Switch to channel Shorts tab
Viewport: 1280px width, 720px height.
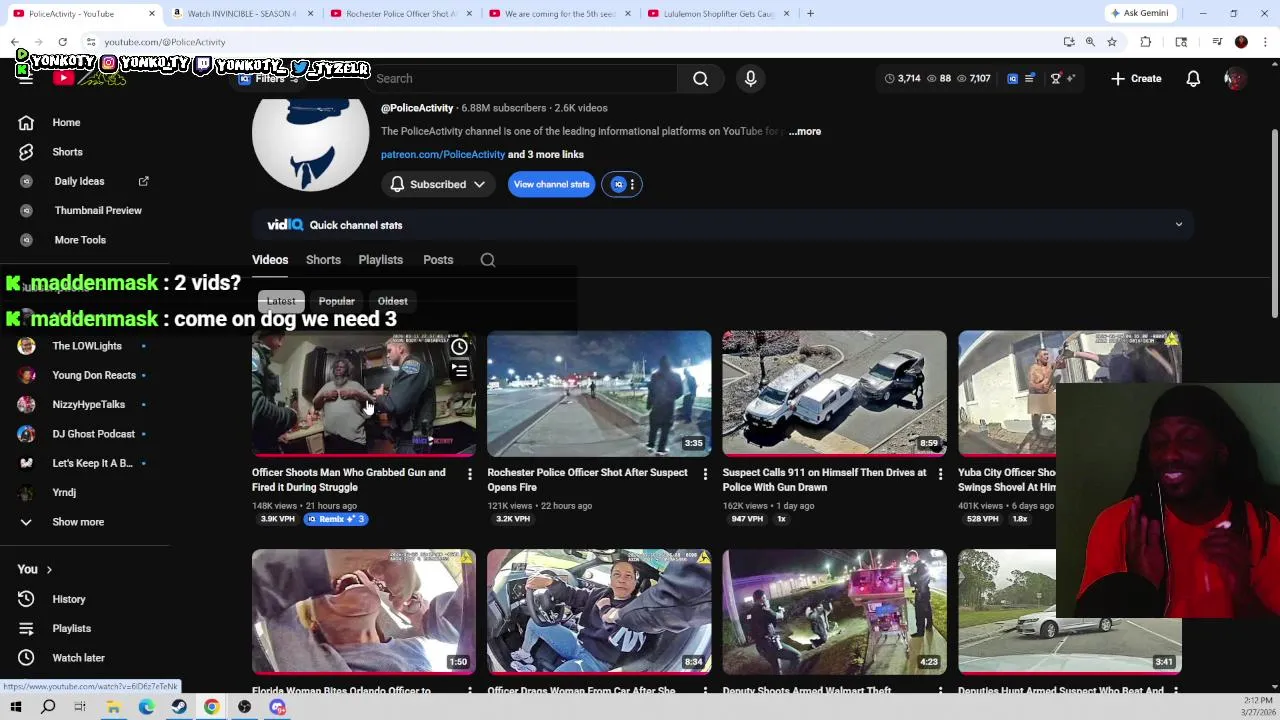[x=323, y=260]
